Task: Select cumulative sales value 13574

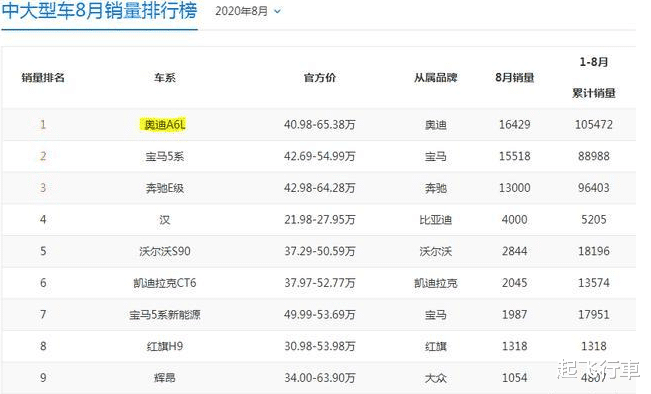Action: coord(594,283)
